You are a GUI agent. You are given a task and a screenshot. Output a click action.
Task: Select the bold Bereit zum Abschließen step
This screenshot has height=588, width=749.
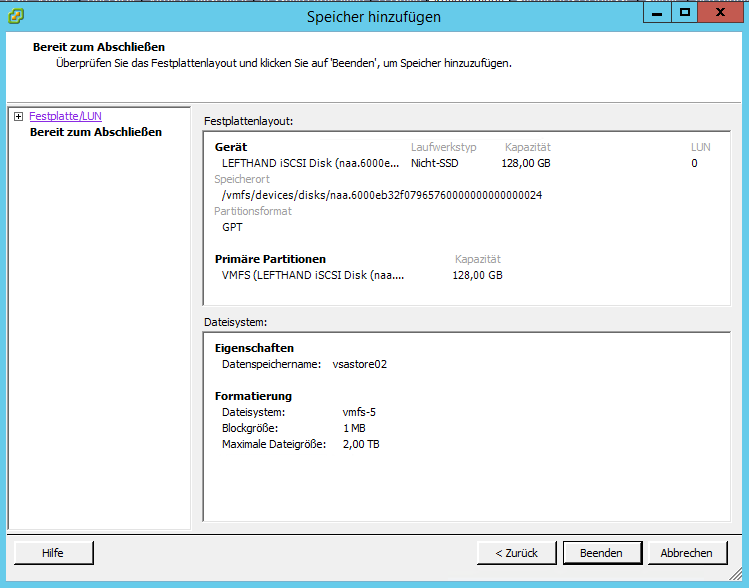(95, 132)
